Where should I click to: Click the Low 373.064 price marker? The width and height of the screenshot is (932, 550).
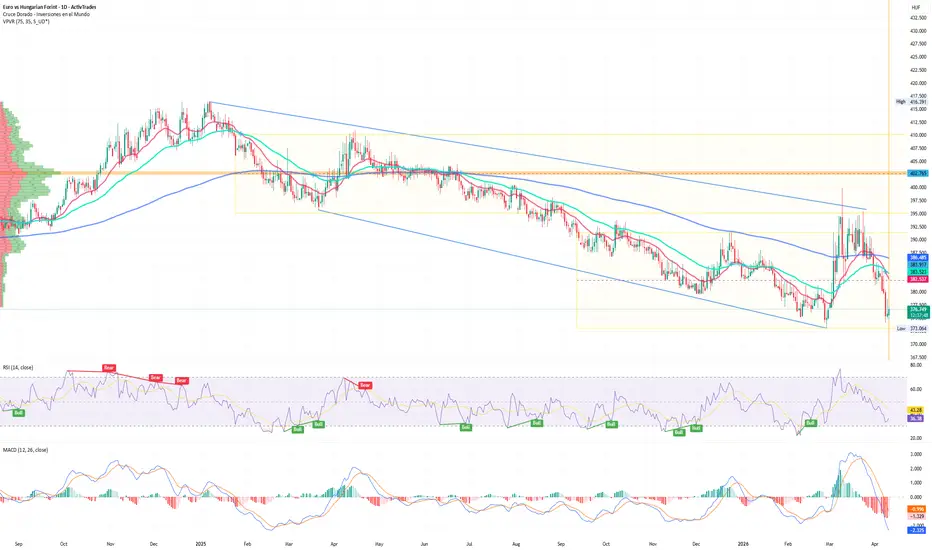[911, 328]
